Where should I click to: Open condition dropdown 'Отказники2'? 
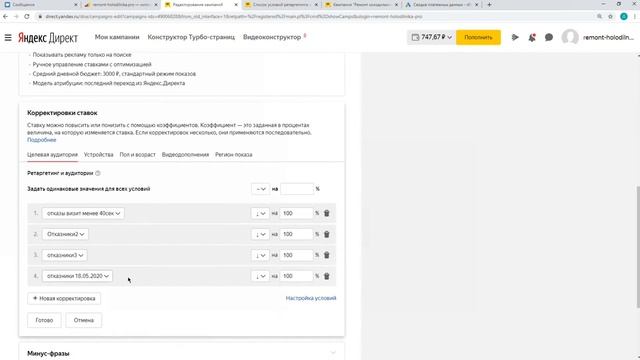pos(65,234)
